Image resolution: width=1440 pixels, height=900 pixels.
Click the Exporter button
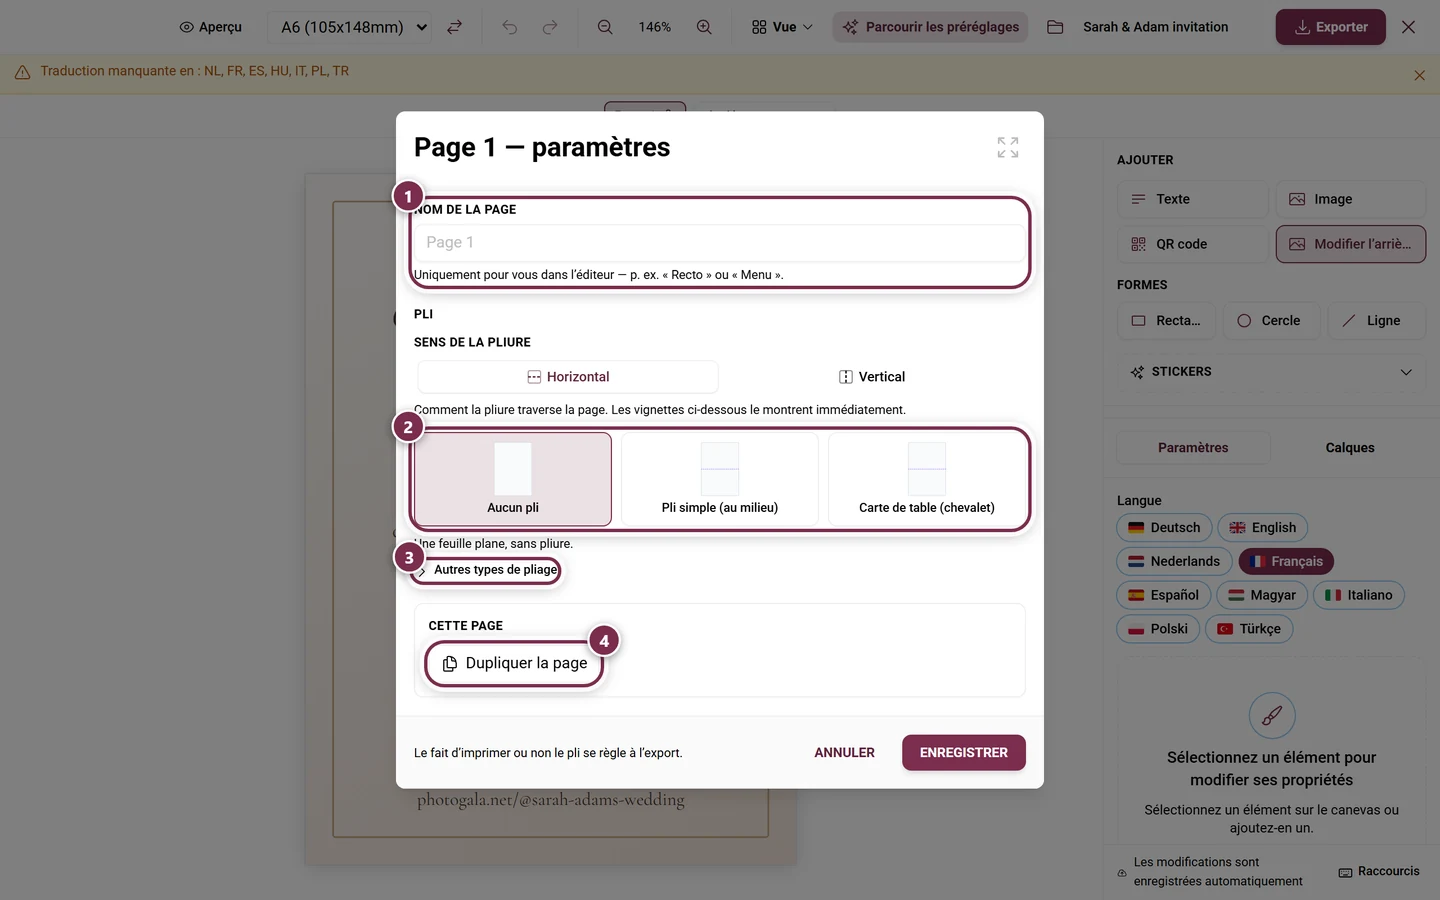(1330, 27)
